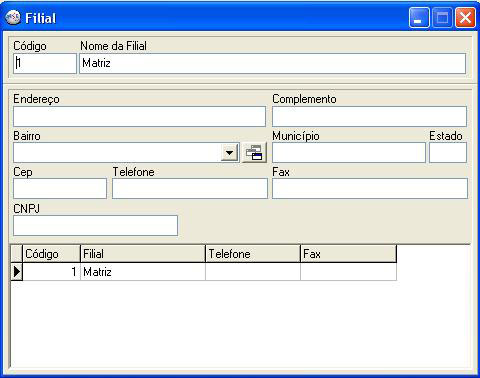Close the Filial window
Viewport: 480px width, 378px height.
coord(465,18)
